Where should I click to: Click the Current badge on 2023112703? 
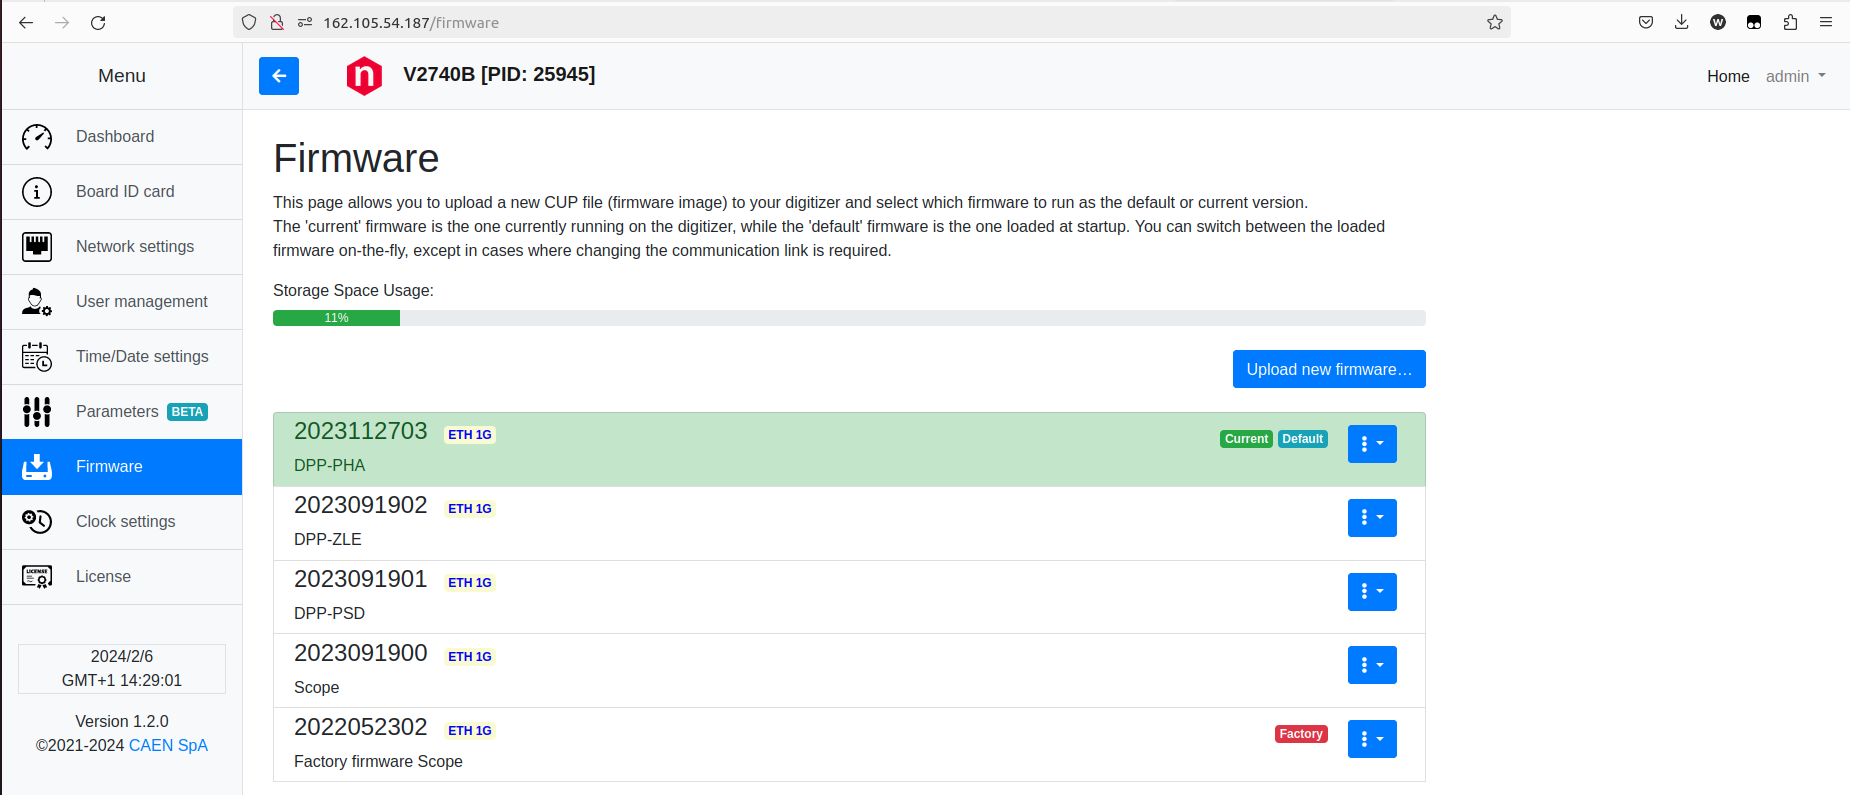(x=1246, y=439)
